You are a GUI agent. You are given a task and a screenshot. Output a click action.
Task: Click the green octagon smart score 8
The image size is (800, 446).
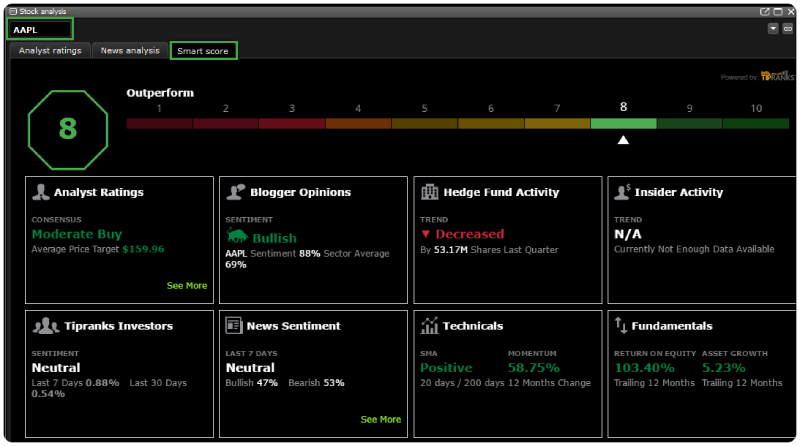click(x=68, y=130)
